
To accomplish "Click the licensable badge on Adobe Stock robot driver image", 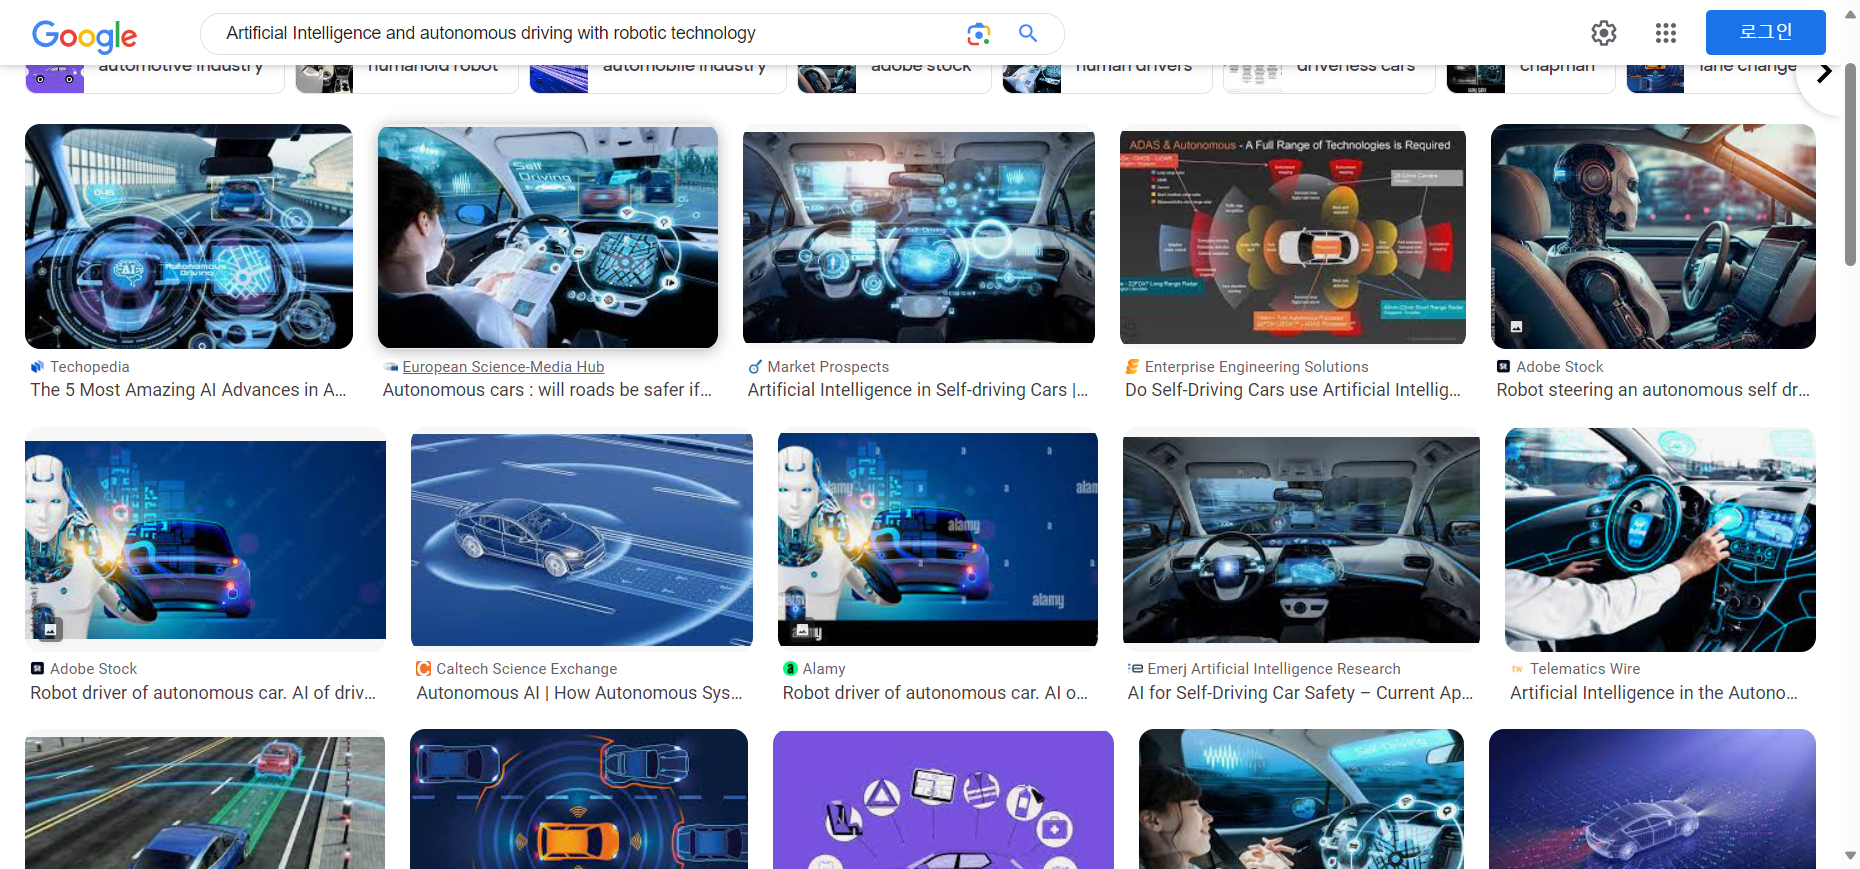I will tap(50, 629).
